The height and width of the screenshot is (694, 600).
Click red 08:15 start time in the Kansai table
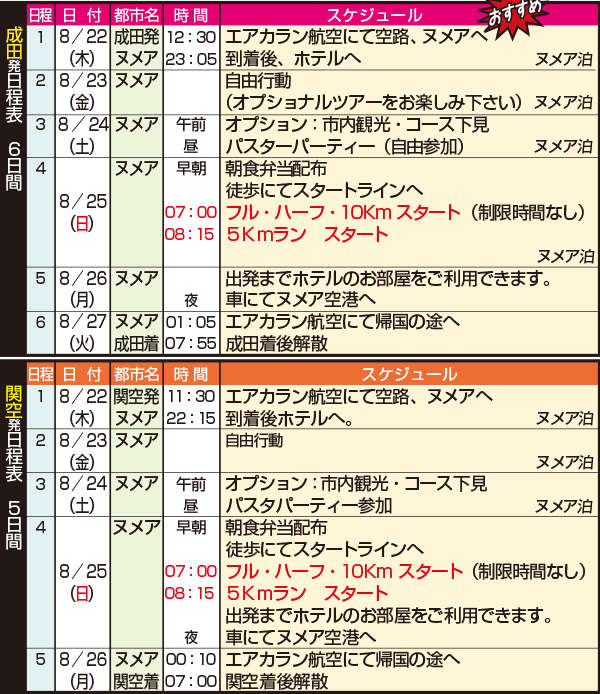pos(190,594)
